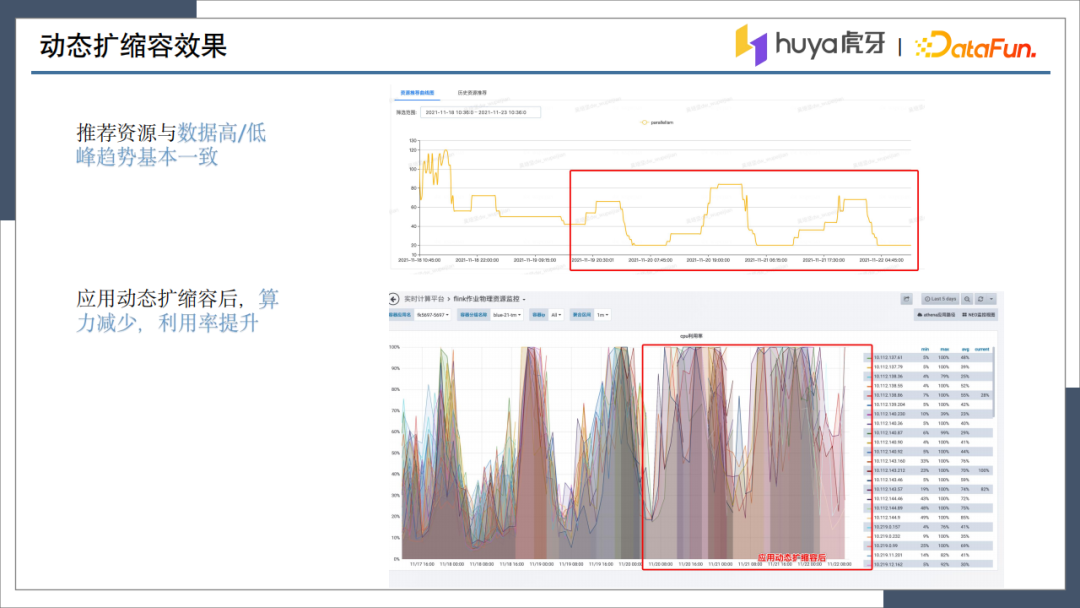Screen dimensions: 1080x608
Task: Open the blue-21-tm container group dropdown
Action: (507, 315)
